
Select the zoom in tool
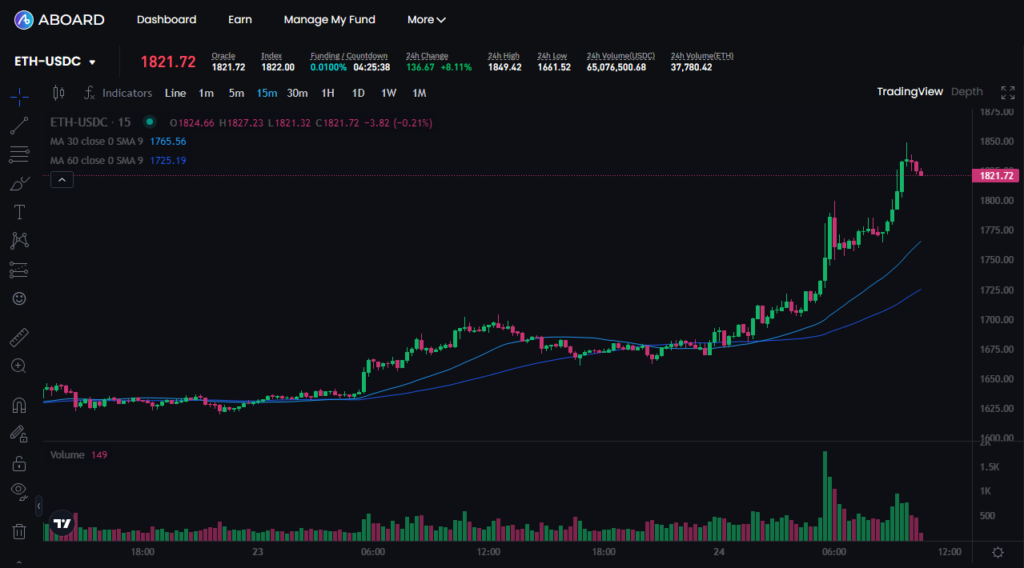(19, 366)
